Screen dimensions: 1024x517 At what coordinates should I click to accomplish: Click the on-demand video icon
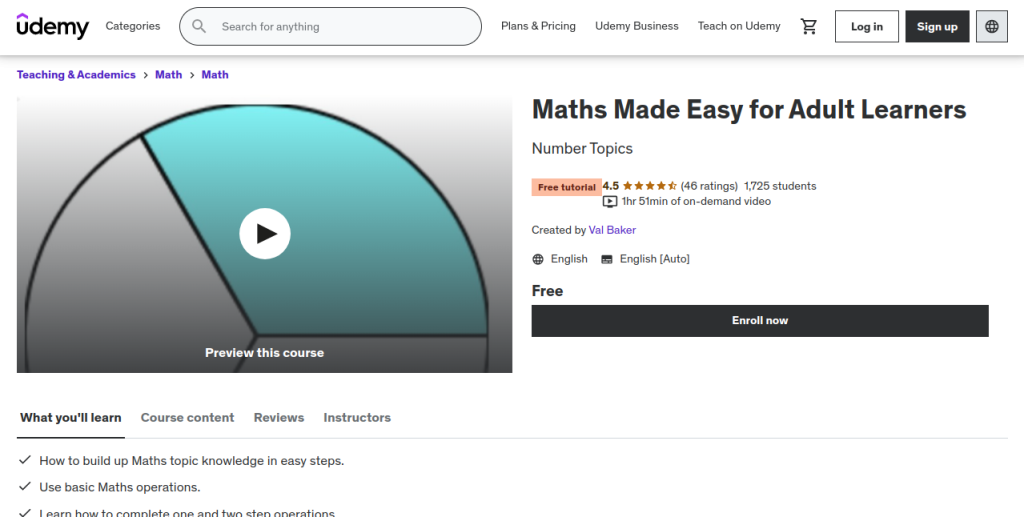[609, 202]
